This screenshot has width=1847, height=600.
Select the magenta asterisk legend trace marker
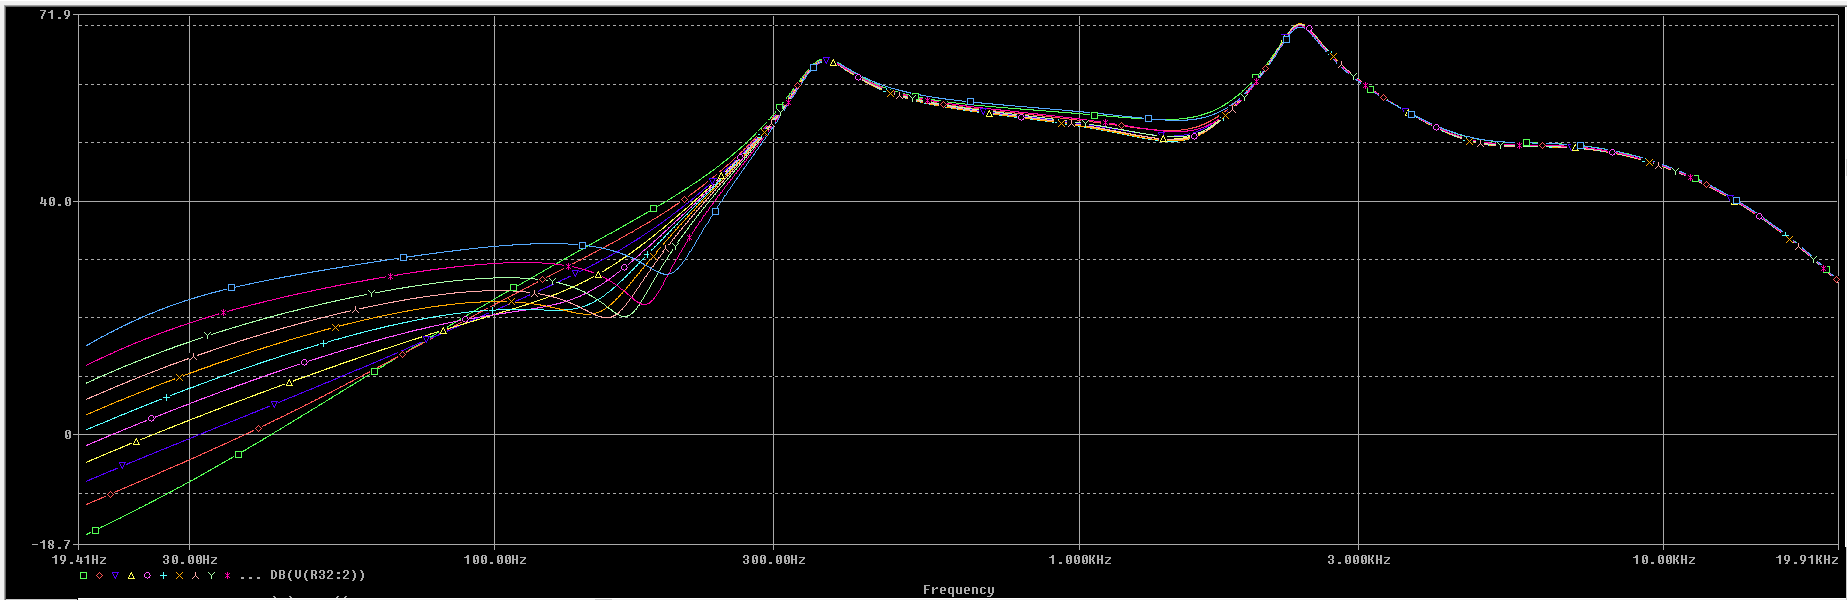pyautogui.click(x=228, y=576)
